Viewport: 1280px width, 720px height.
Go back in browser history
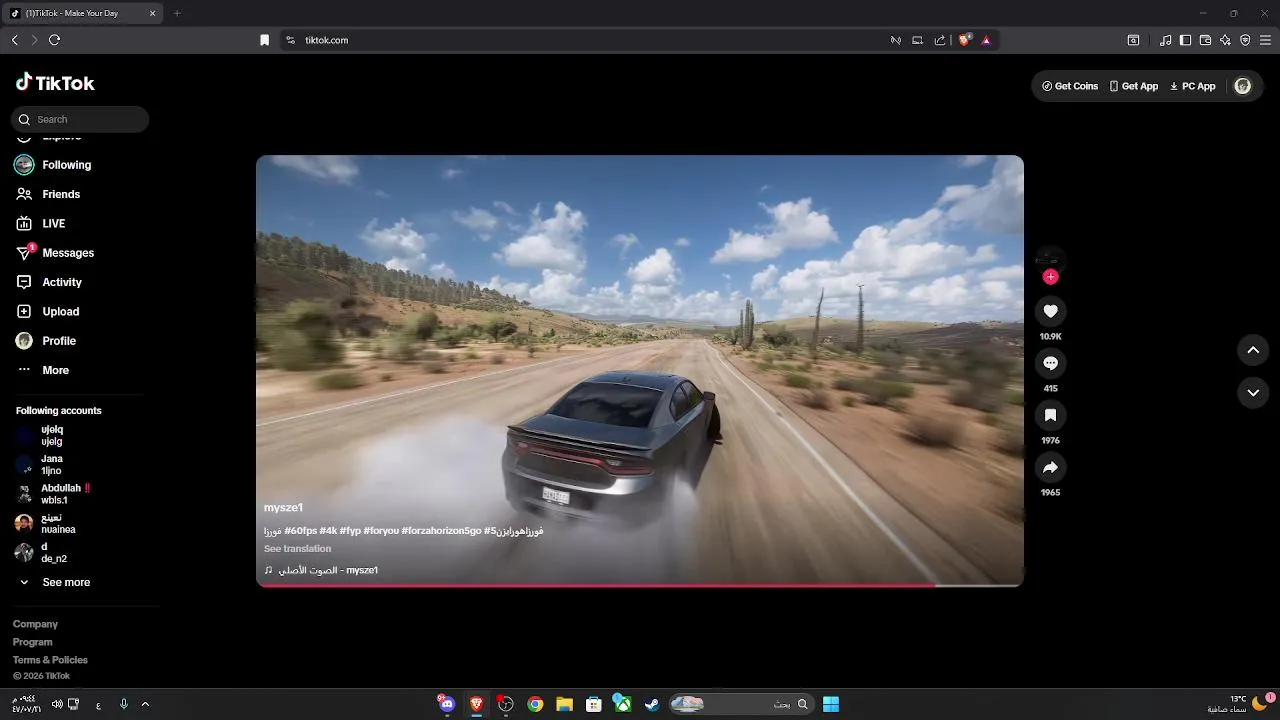(x=14, y=40)
